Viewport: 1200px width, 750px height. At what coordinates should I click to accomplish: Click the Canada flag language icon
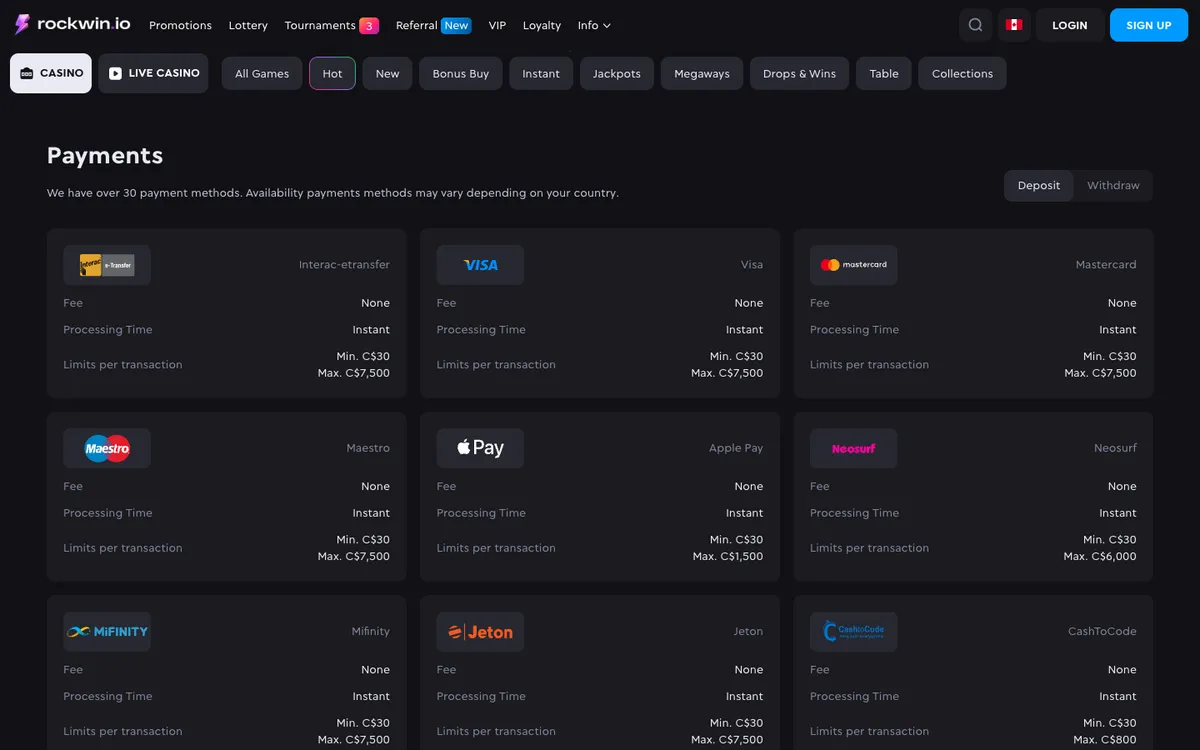coord(1014,25)
